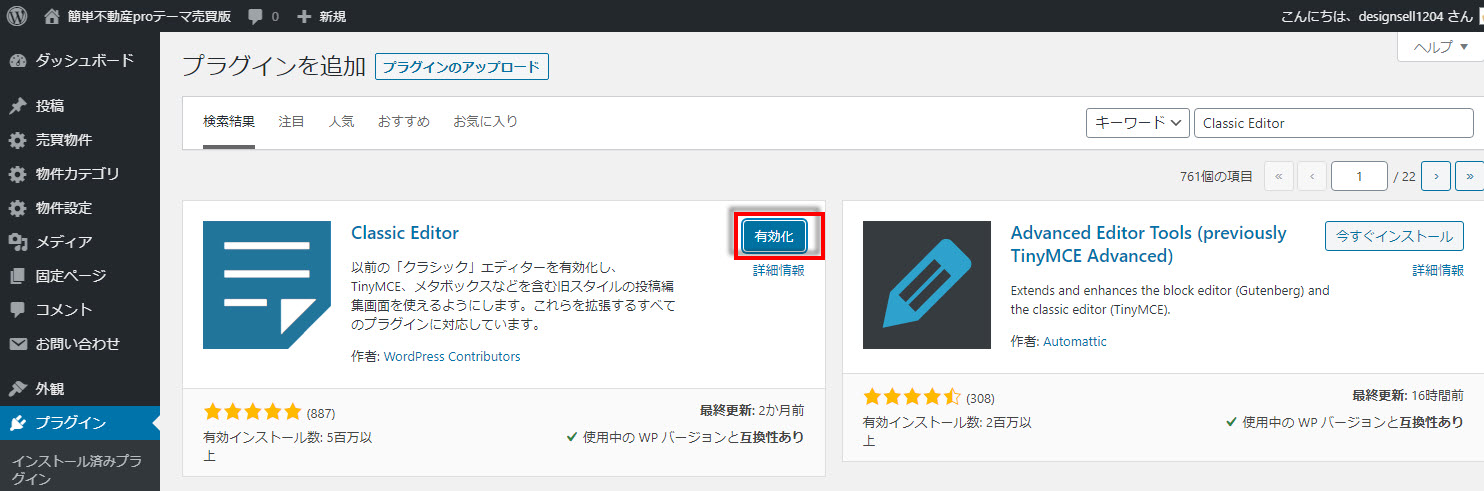Jump to last page of results

pyautogui.click(x=1468, y=176)
